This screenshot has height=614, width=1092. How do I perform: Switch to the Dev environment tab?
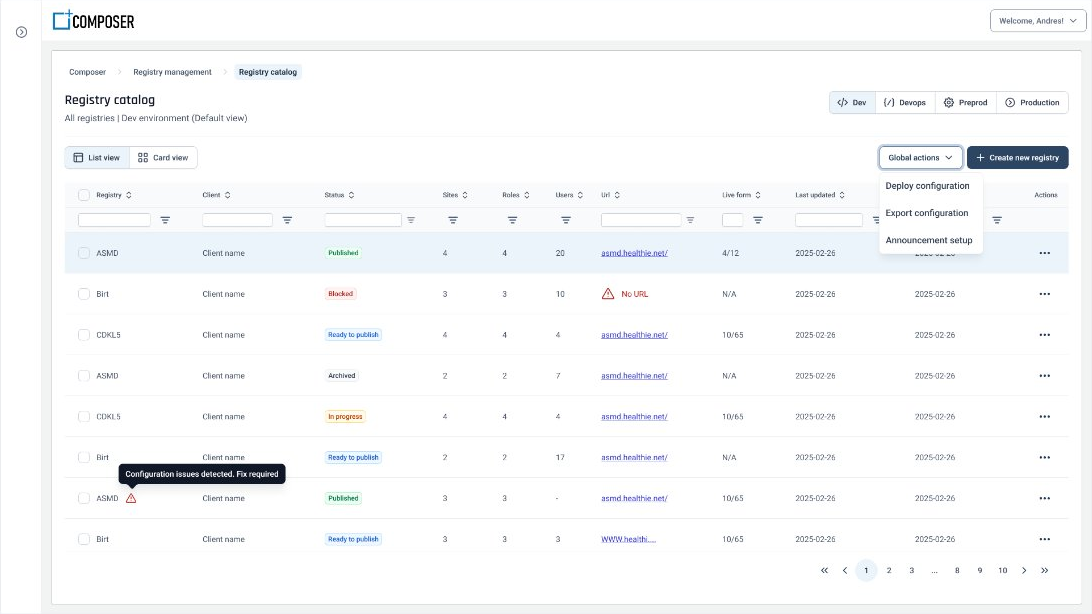(x=852, y=102)
